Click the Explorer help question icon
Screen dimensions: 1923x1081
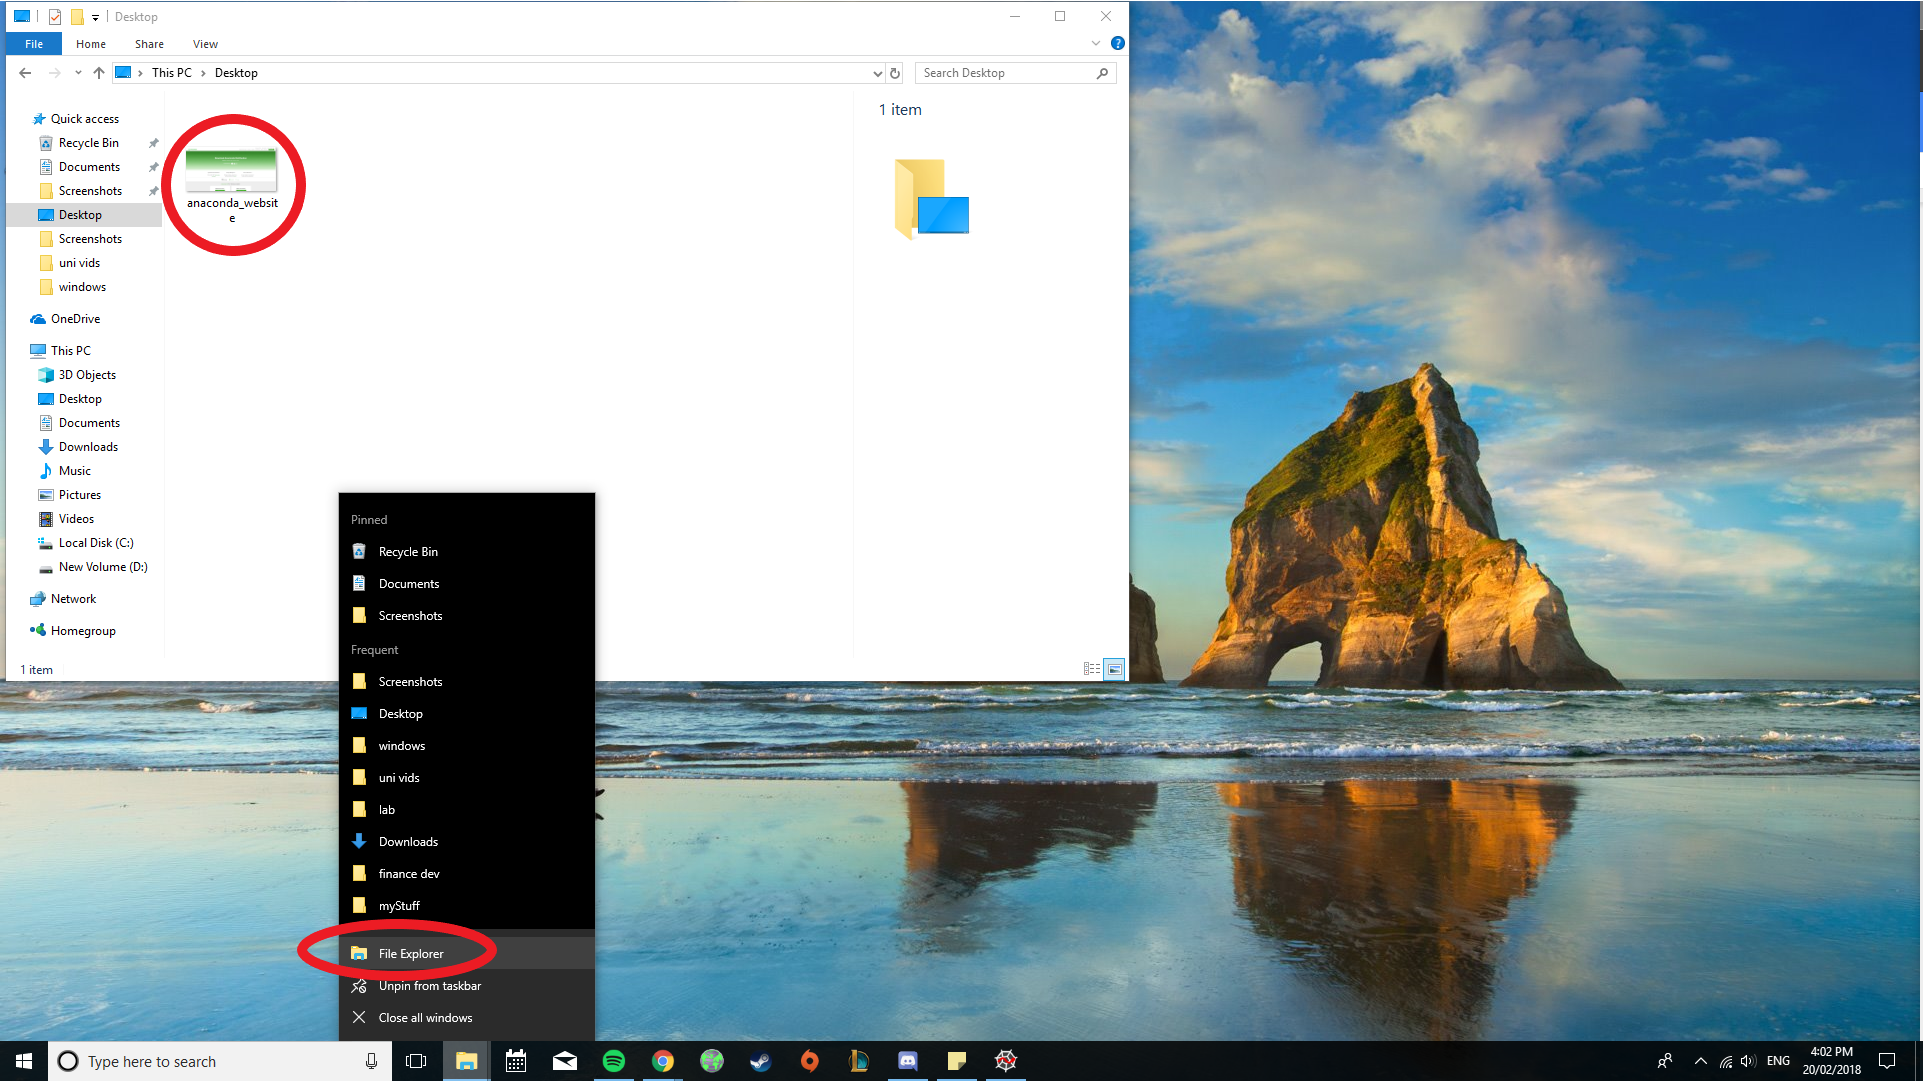click(x=1118, y=43)
